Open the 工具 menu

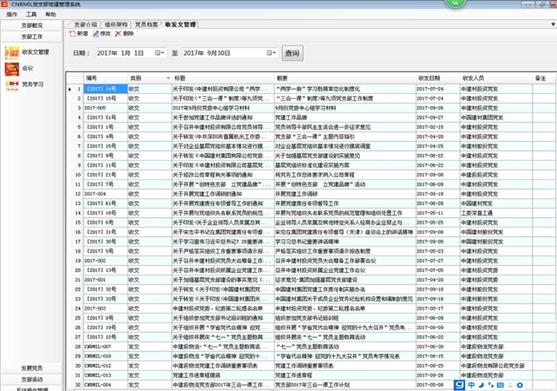point(31,14)
